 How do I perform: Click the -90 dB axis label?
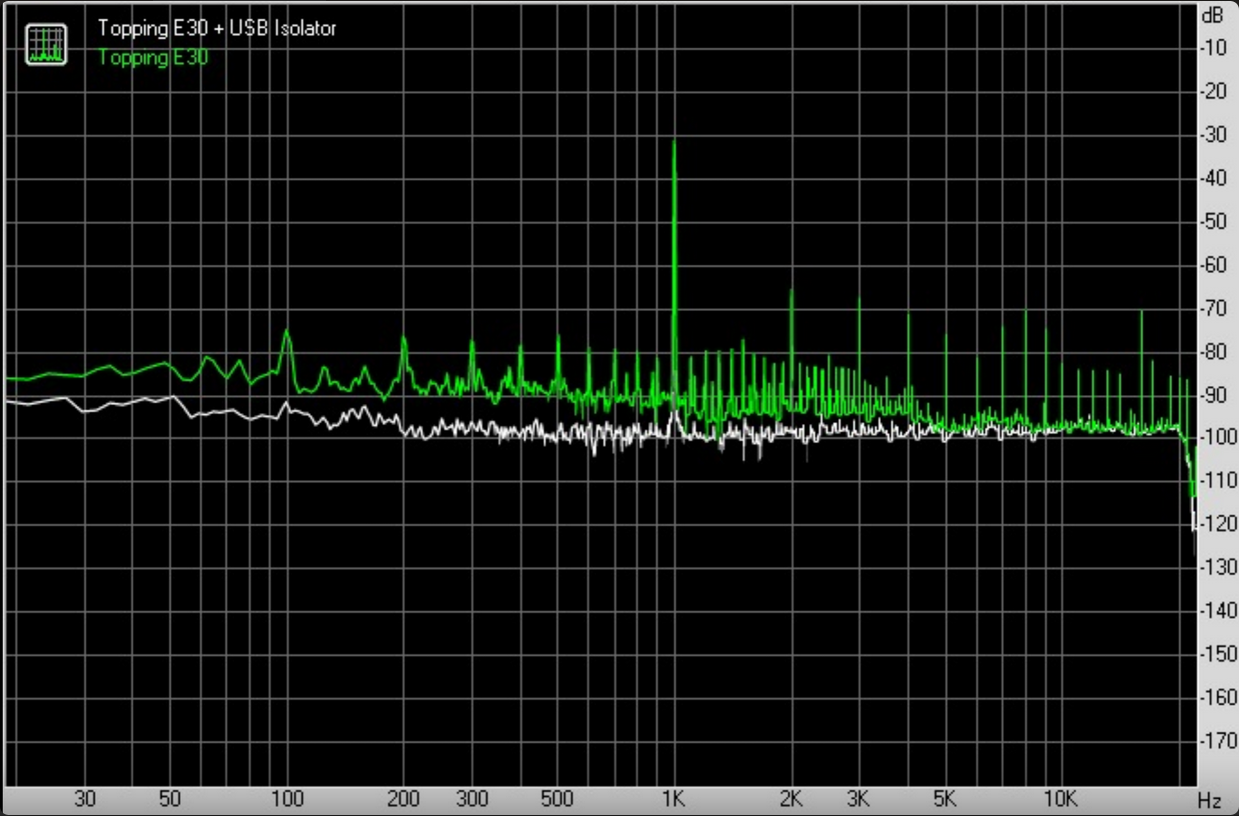pos(1213,395)
